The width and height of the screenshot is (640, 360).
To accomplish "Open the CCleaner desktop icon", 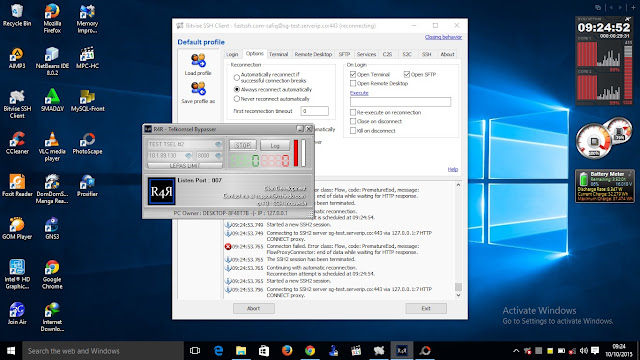I will 17,143.
